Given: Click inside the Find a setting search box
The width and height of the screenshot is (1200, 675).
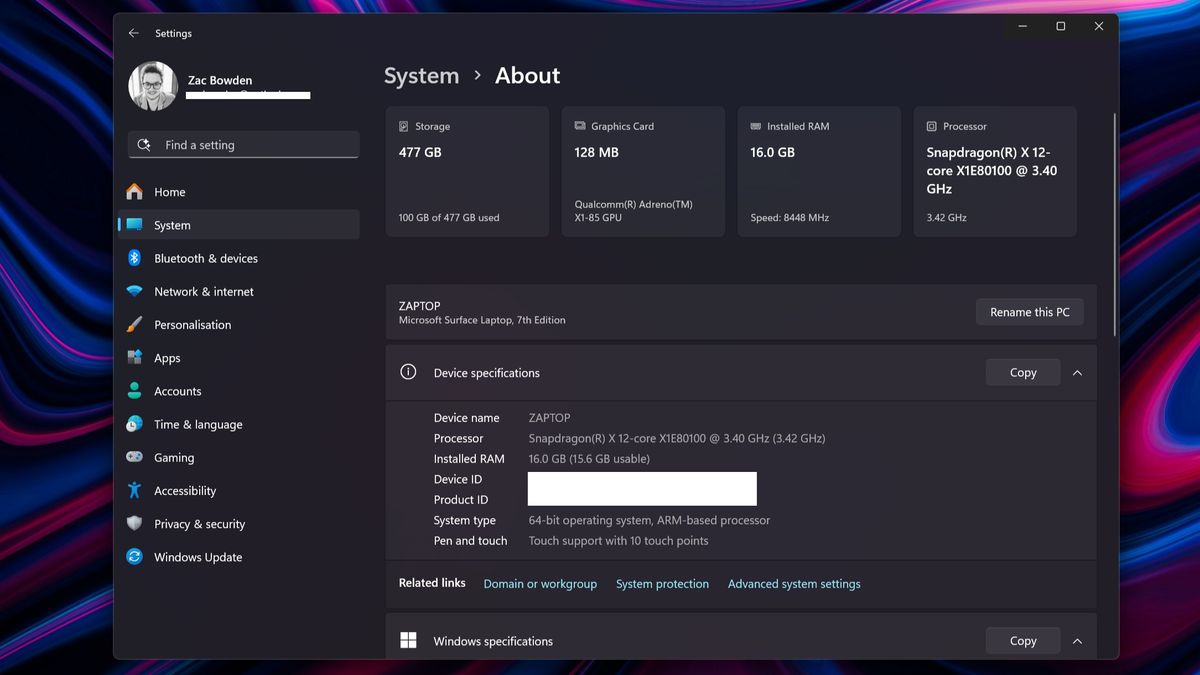Looking at the screenshot, I should coord(243,144).
